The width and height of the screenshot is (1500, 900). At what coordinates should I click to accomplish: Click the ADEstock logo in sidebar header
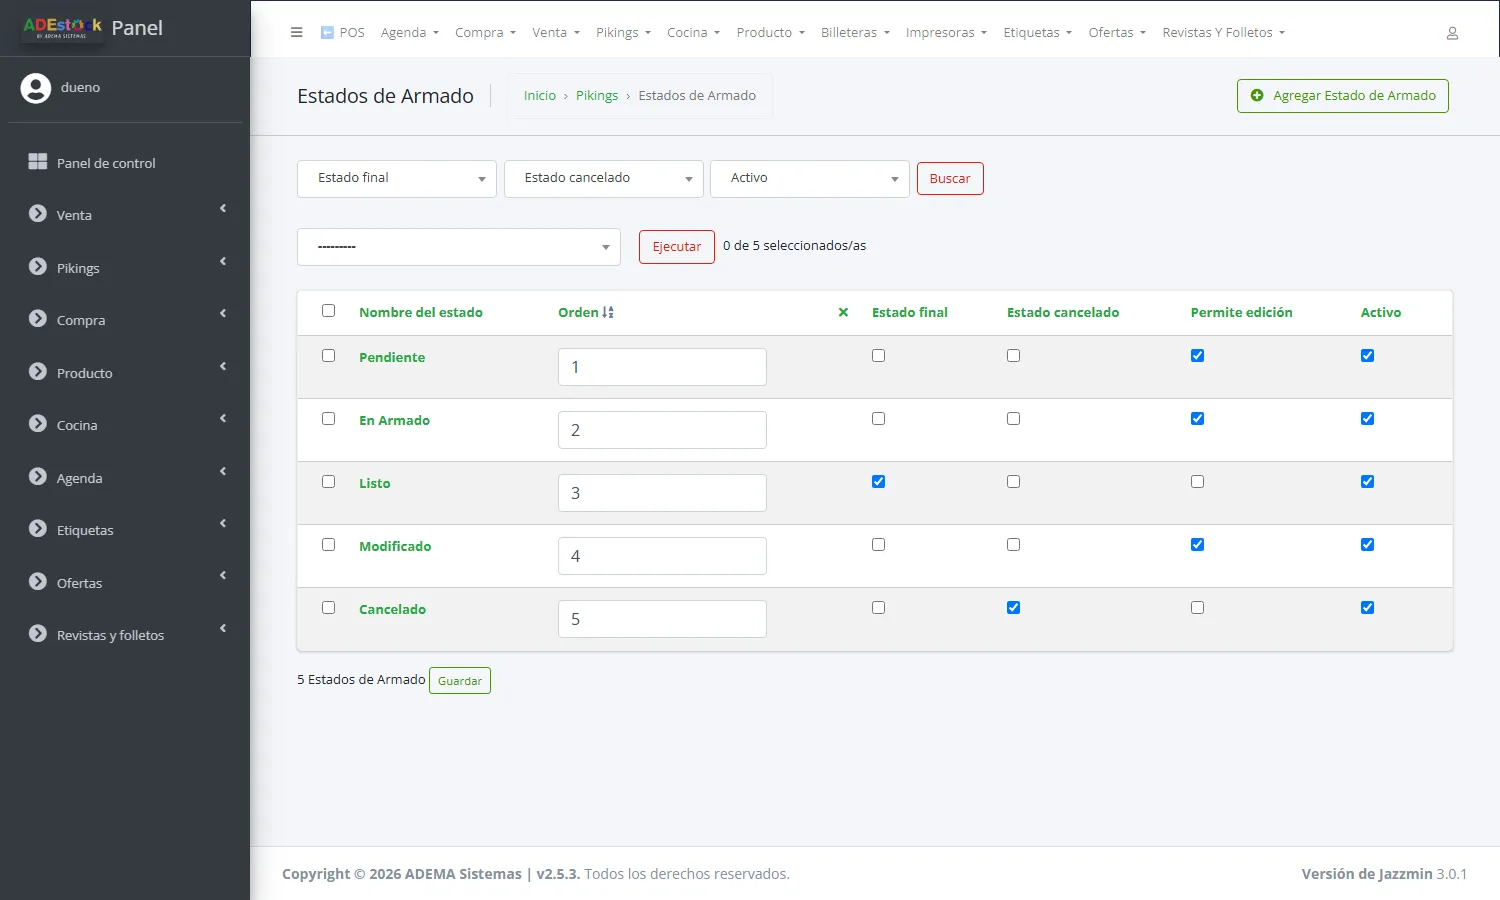point(63,27)
